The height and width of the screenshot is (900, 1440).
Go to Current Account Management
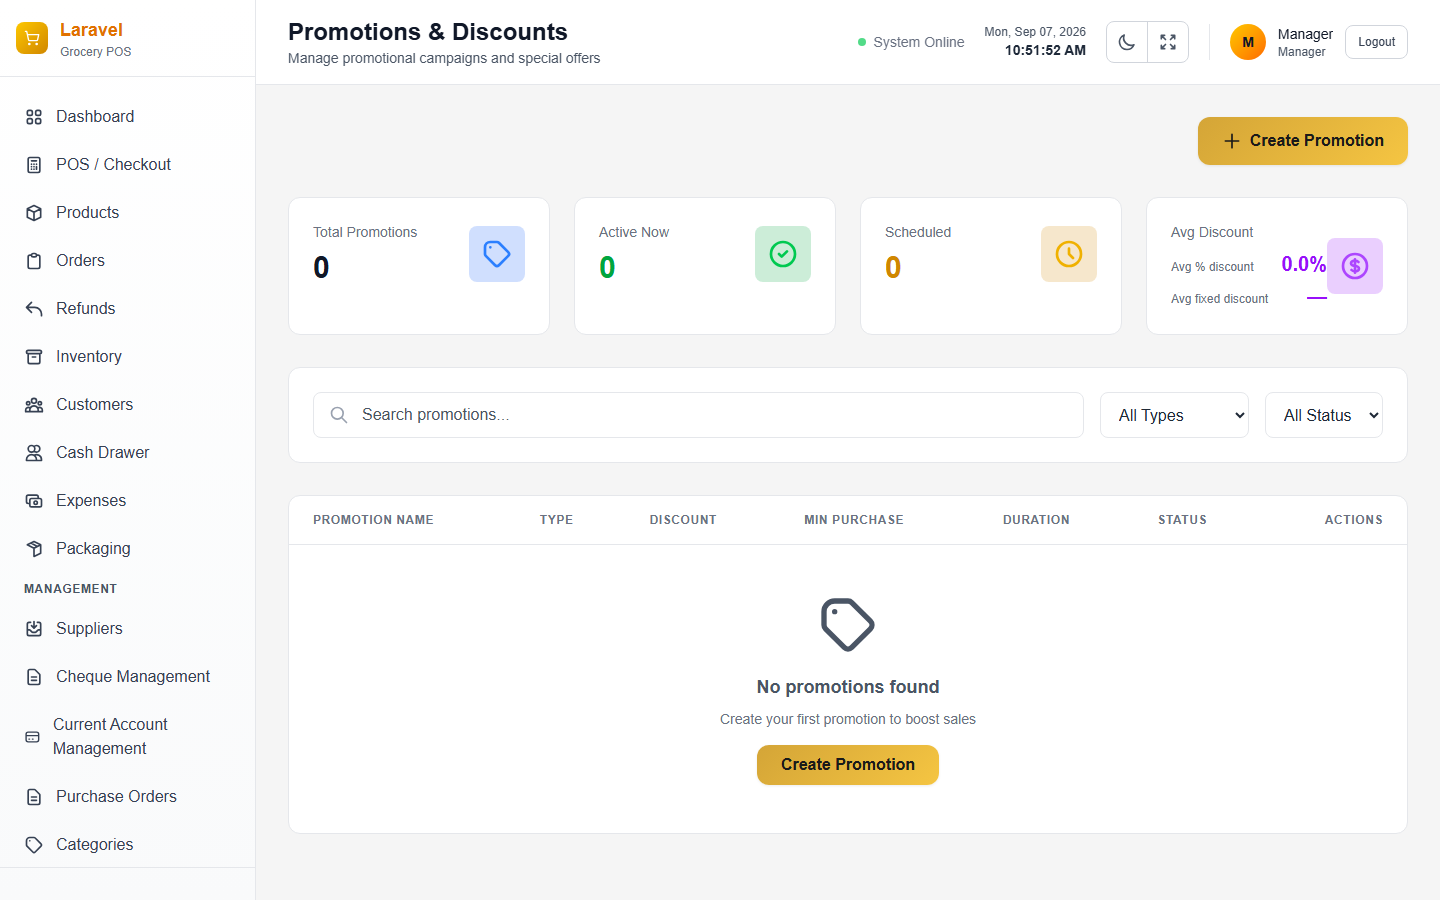(127, 737)
